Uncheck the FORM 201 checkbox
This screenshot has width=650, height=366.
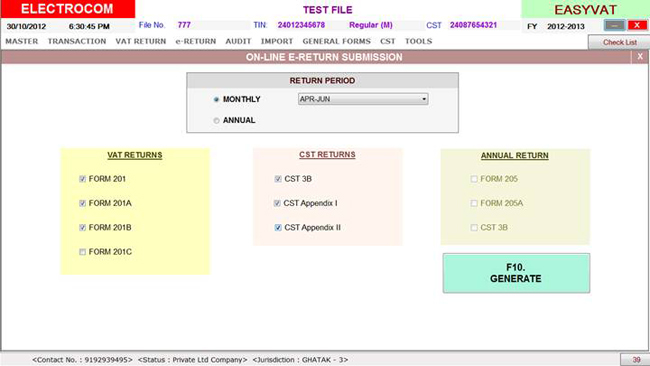coord(82,179)
